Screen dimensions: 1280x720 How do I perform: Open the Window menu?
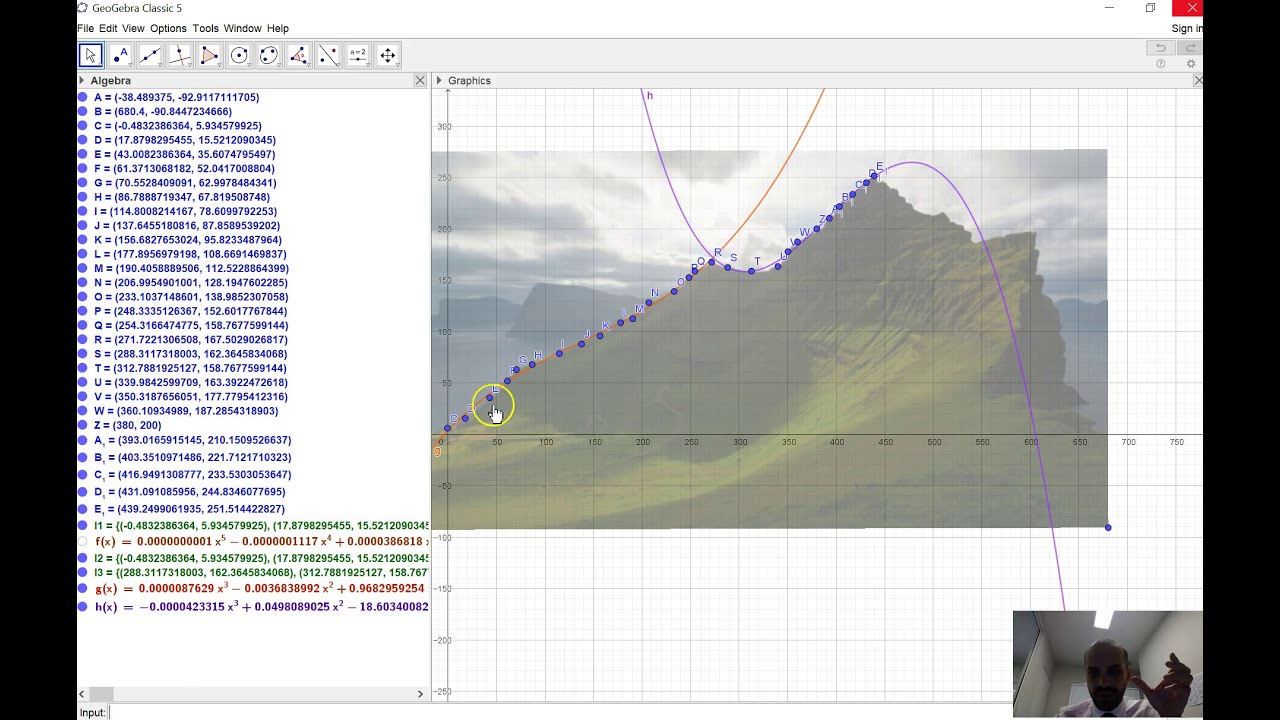tap(242, 28)
